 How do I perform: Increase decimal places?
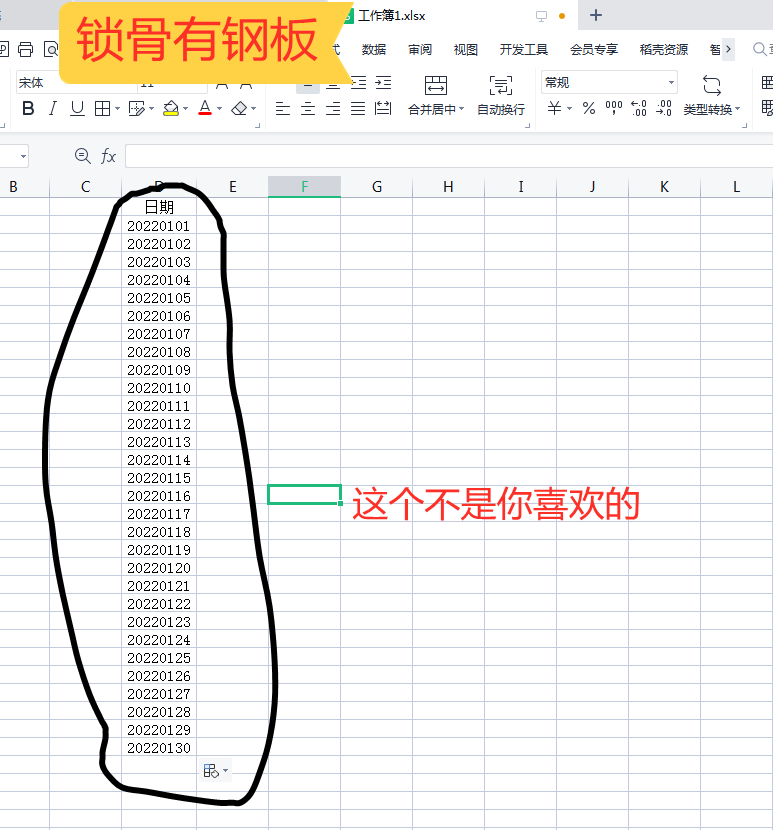pyautogui.click(x=639, y=109)
